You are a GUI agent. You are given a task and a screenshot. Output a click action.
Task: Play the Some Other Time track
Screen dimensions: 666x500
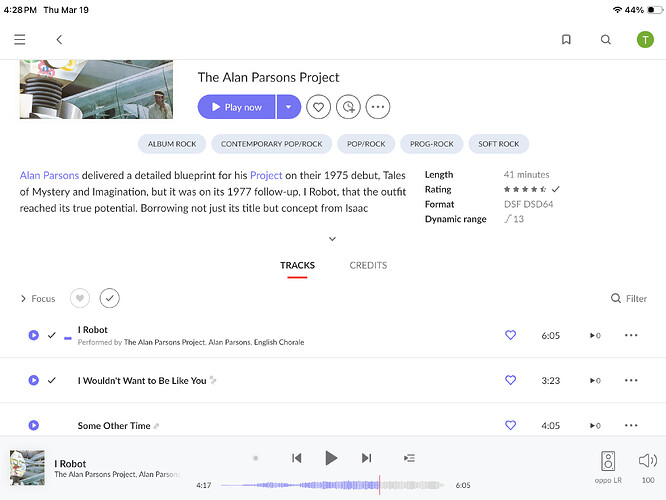click(x=34, y=425)
